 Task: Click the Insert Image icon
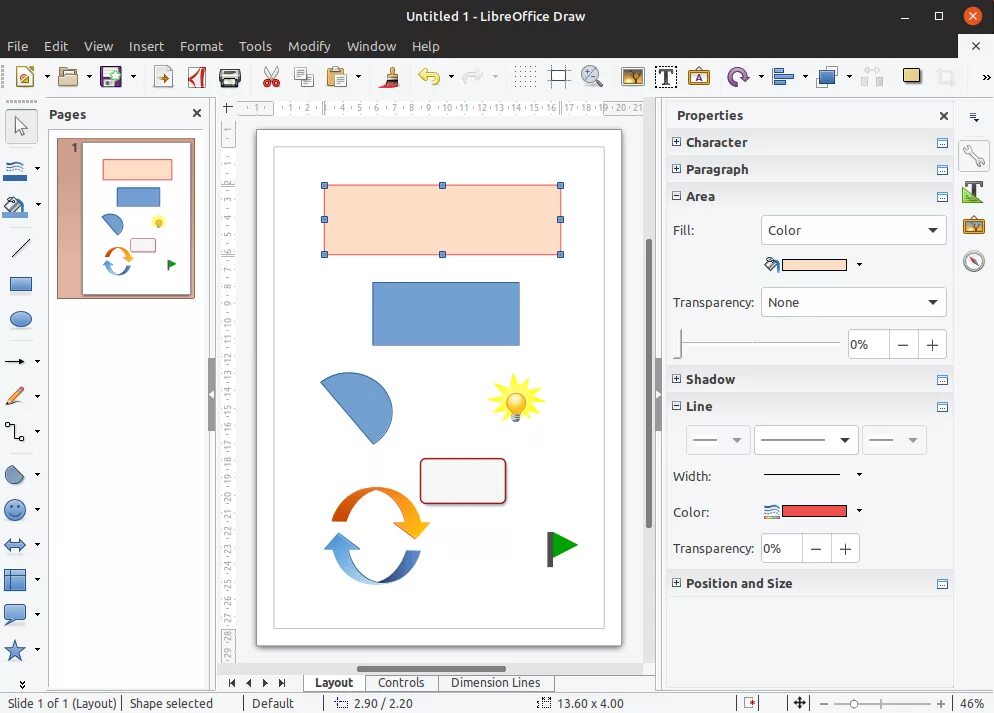coord(633,77)
